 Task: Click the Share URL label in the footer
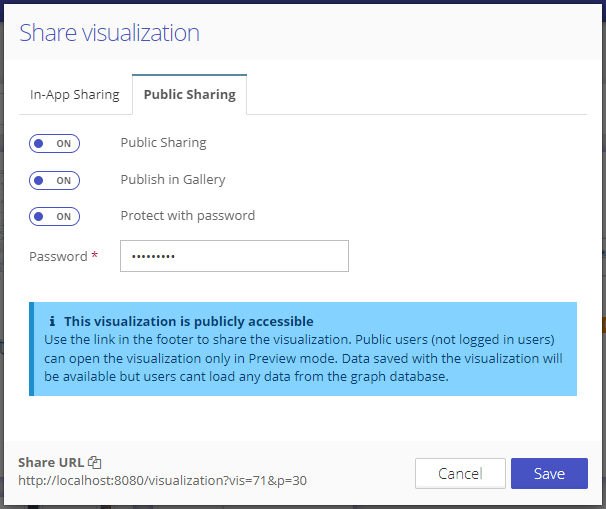[x=50, y=462]
